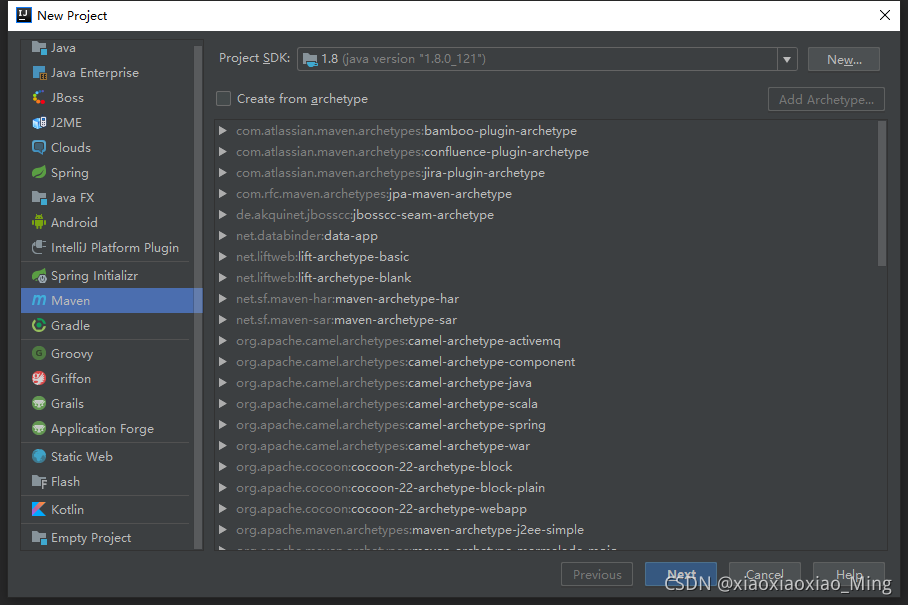Image resolution: width=908 pixels, height=605 pixels.
Task: Click the Empty Project icon
Action: (39, 538)
